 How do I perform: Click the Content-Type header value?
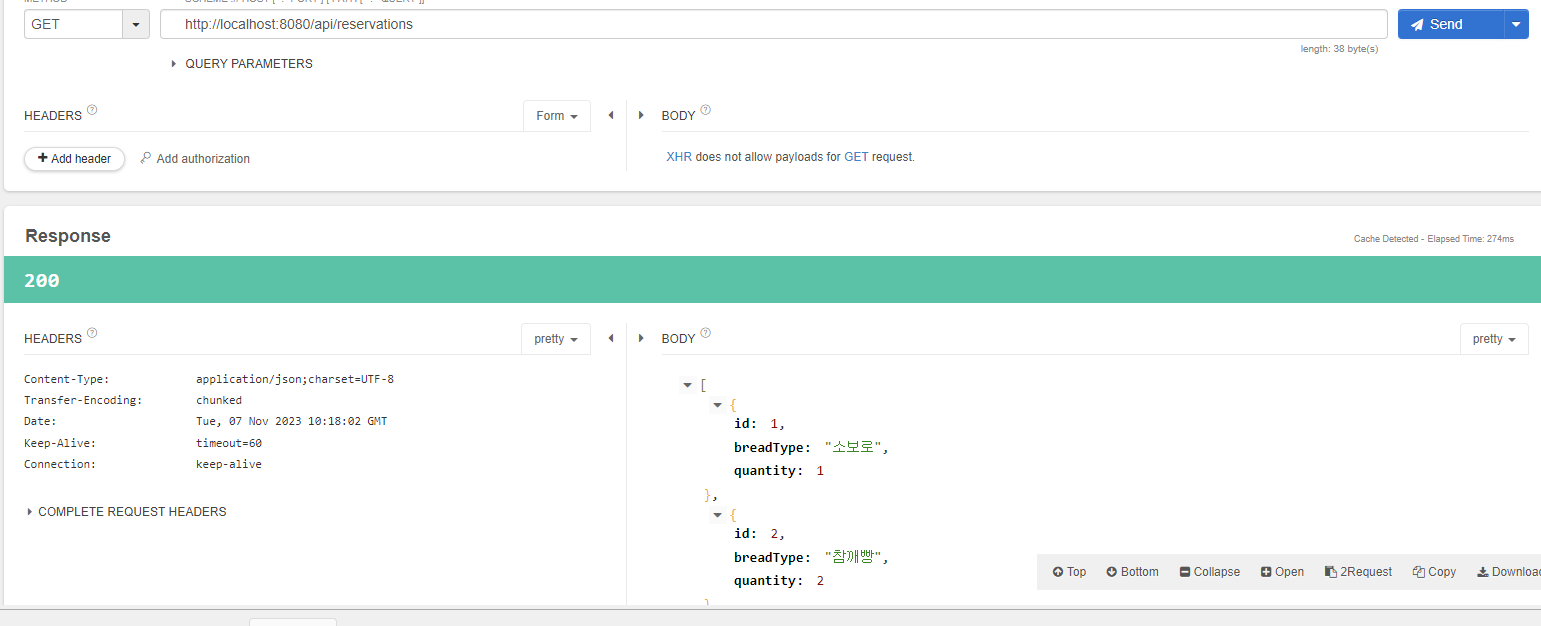295,379
